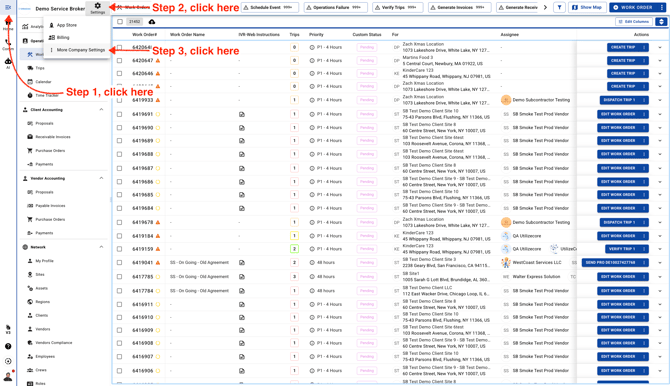The width and height of the screenshot is (670, 386).
Task: Click Dispatch Trip 1 for order 6419933
Action: click(619, 100)
